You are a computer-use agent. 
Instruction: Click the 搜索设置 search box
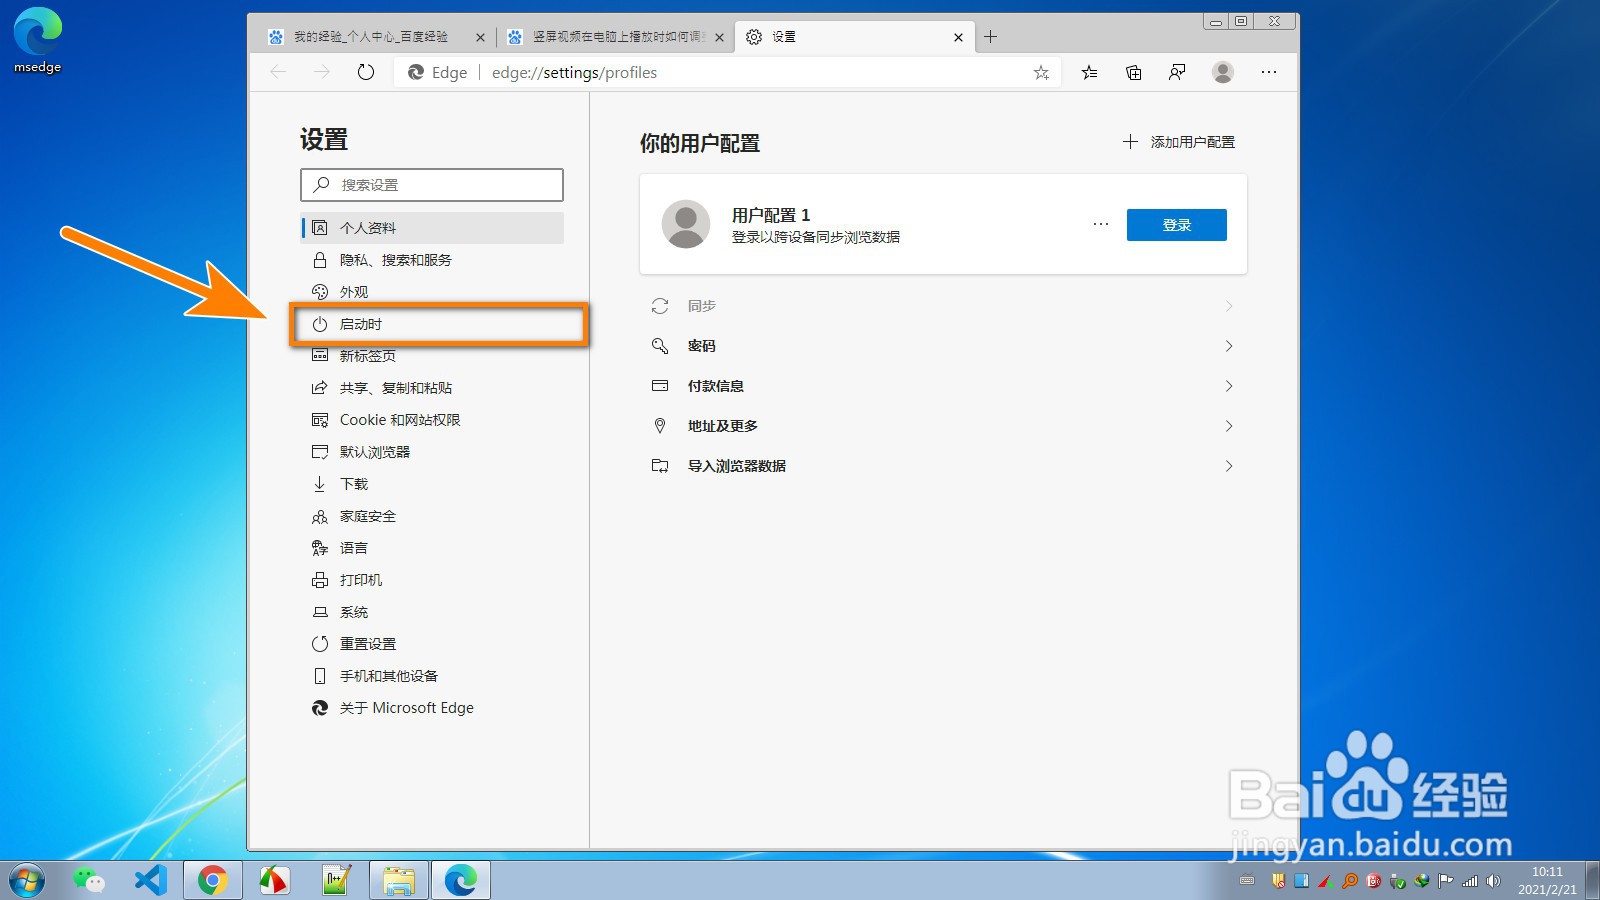432,185
